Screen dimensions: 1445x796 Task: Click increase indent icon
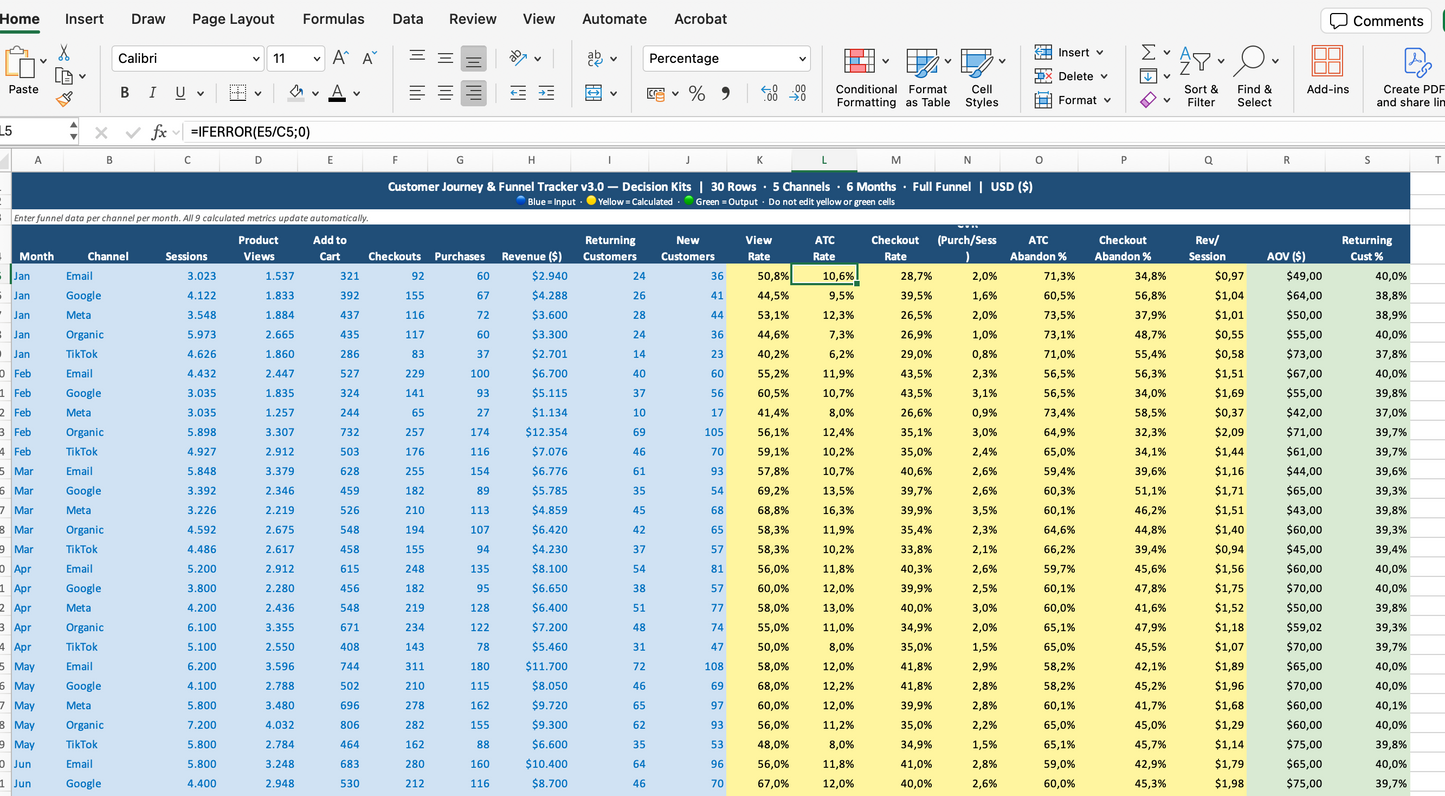(546, 93)
